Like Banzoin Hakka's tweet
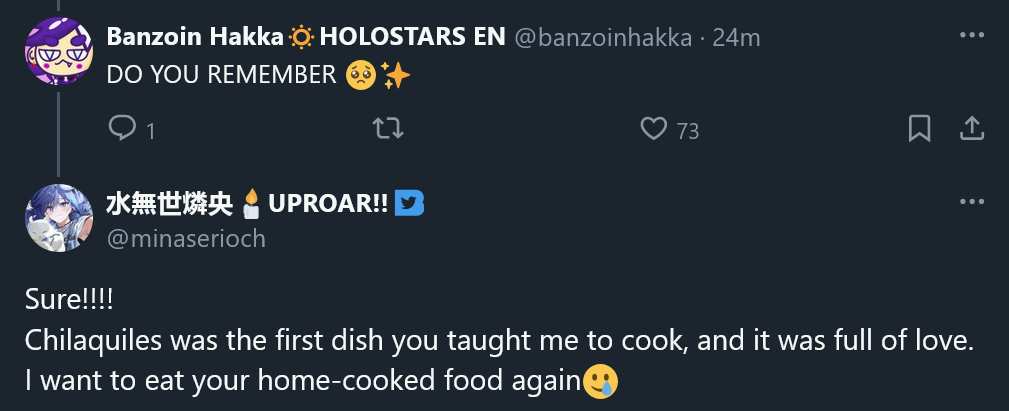The image size is (1009, 411). (653, 129)
